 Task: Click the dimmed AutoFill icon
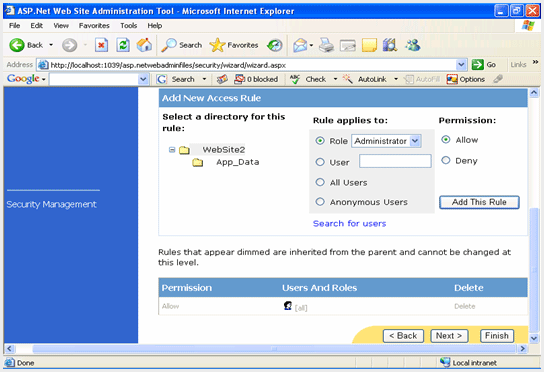point(409,79)
